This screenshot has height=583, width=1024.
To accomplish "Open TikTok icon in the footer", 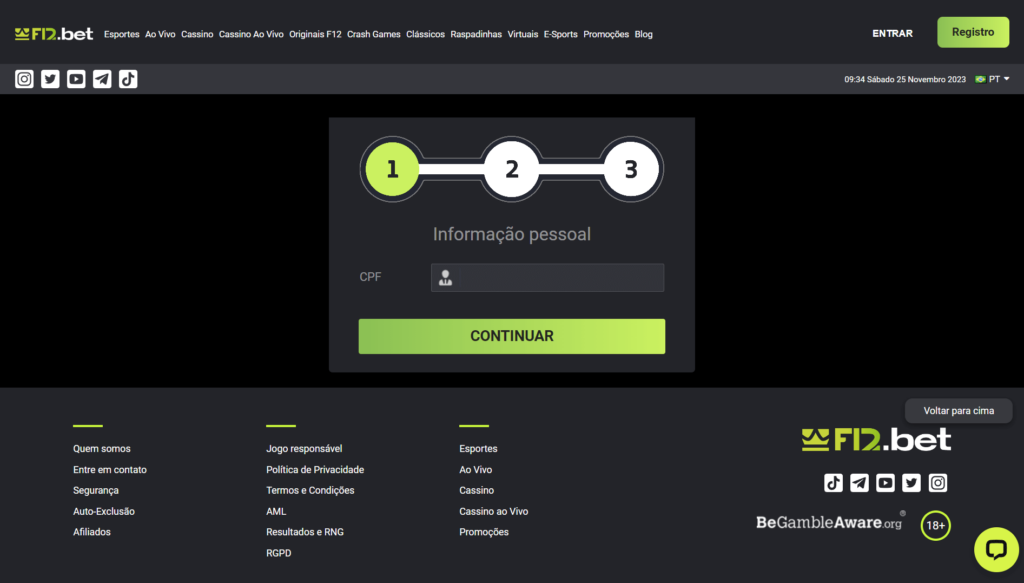I will click(x=833, y=483).
